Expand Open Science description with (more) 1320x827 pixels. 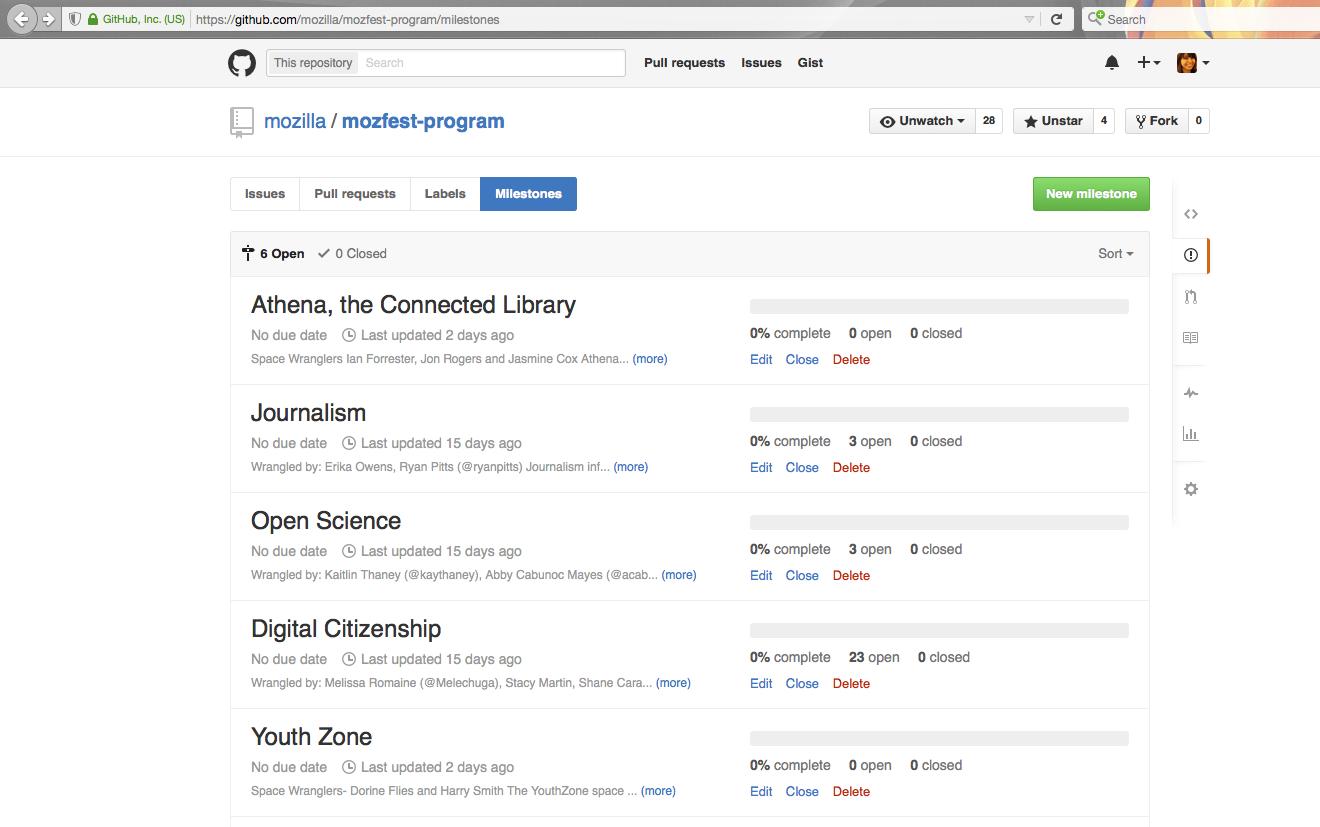(x=679, y=575)
